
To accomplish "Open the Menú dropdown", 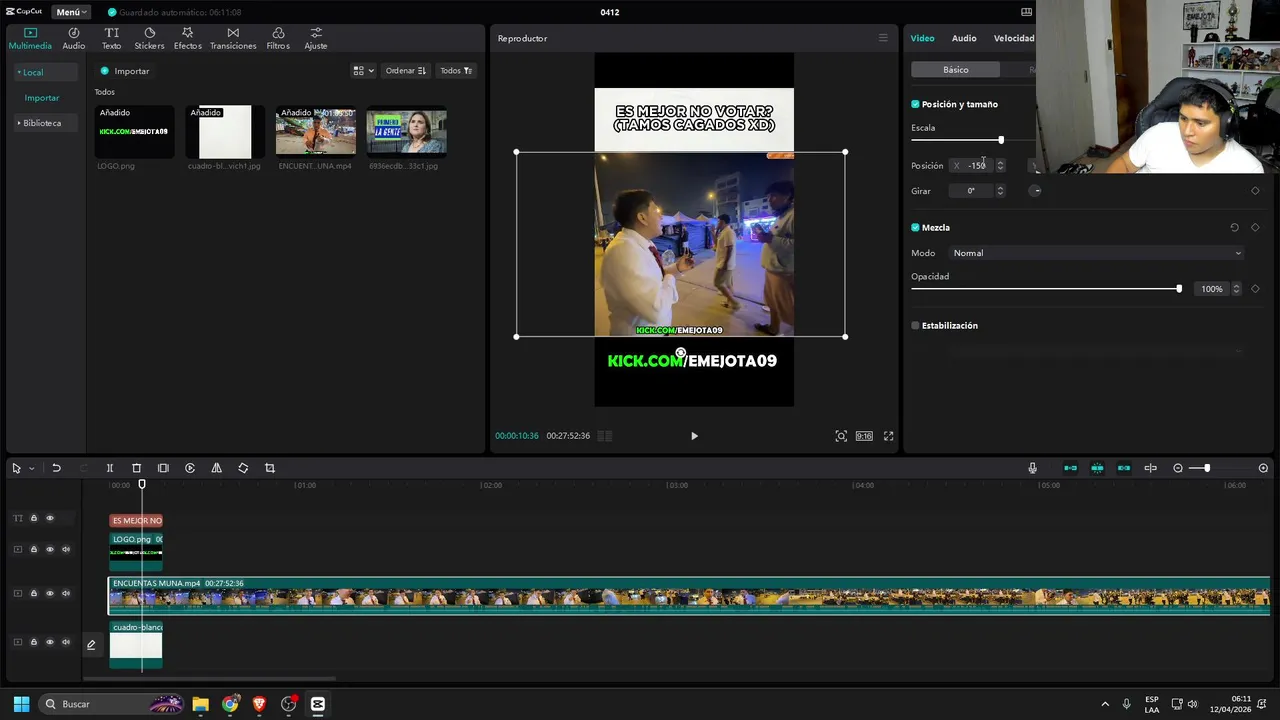I will click(x=71, y=12).
